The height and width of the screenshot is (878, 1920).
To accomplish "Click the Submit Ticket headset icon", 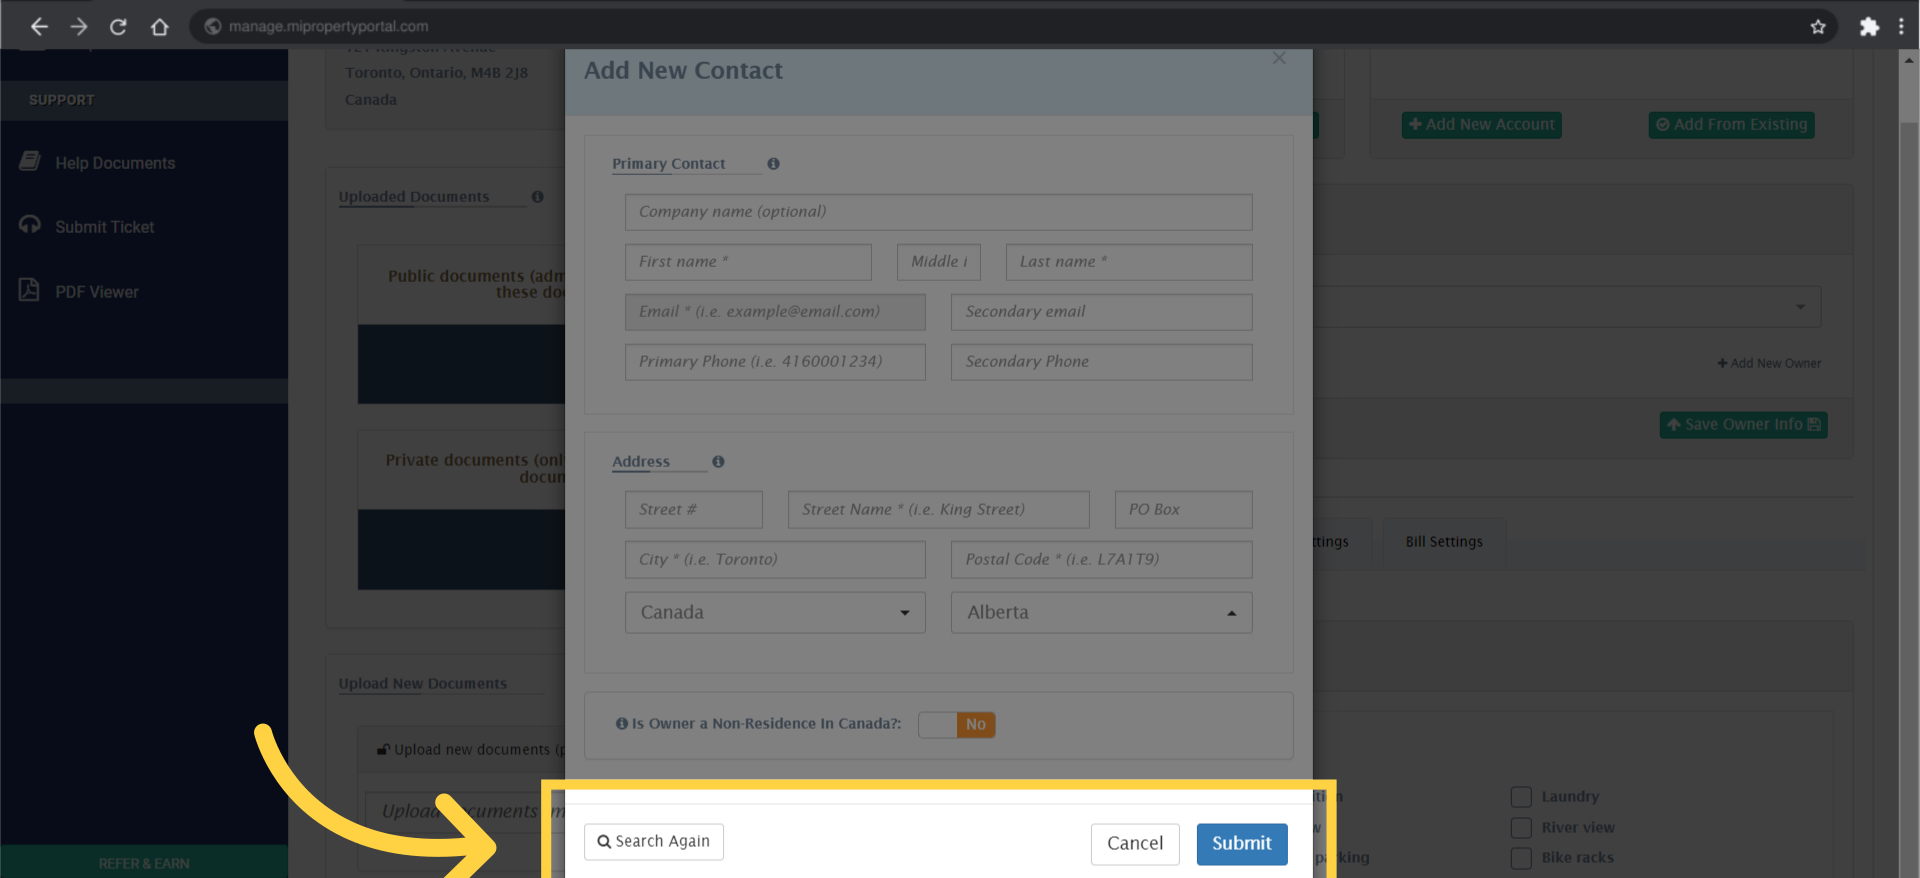I will pos(30,226).
